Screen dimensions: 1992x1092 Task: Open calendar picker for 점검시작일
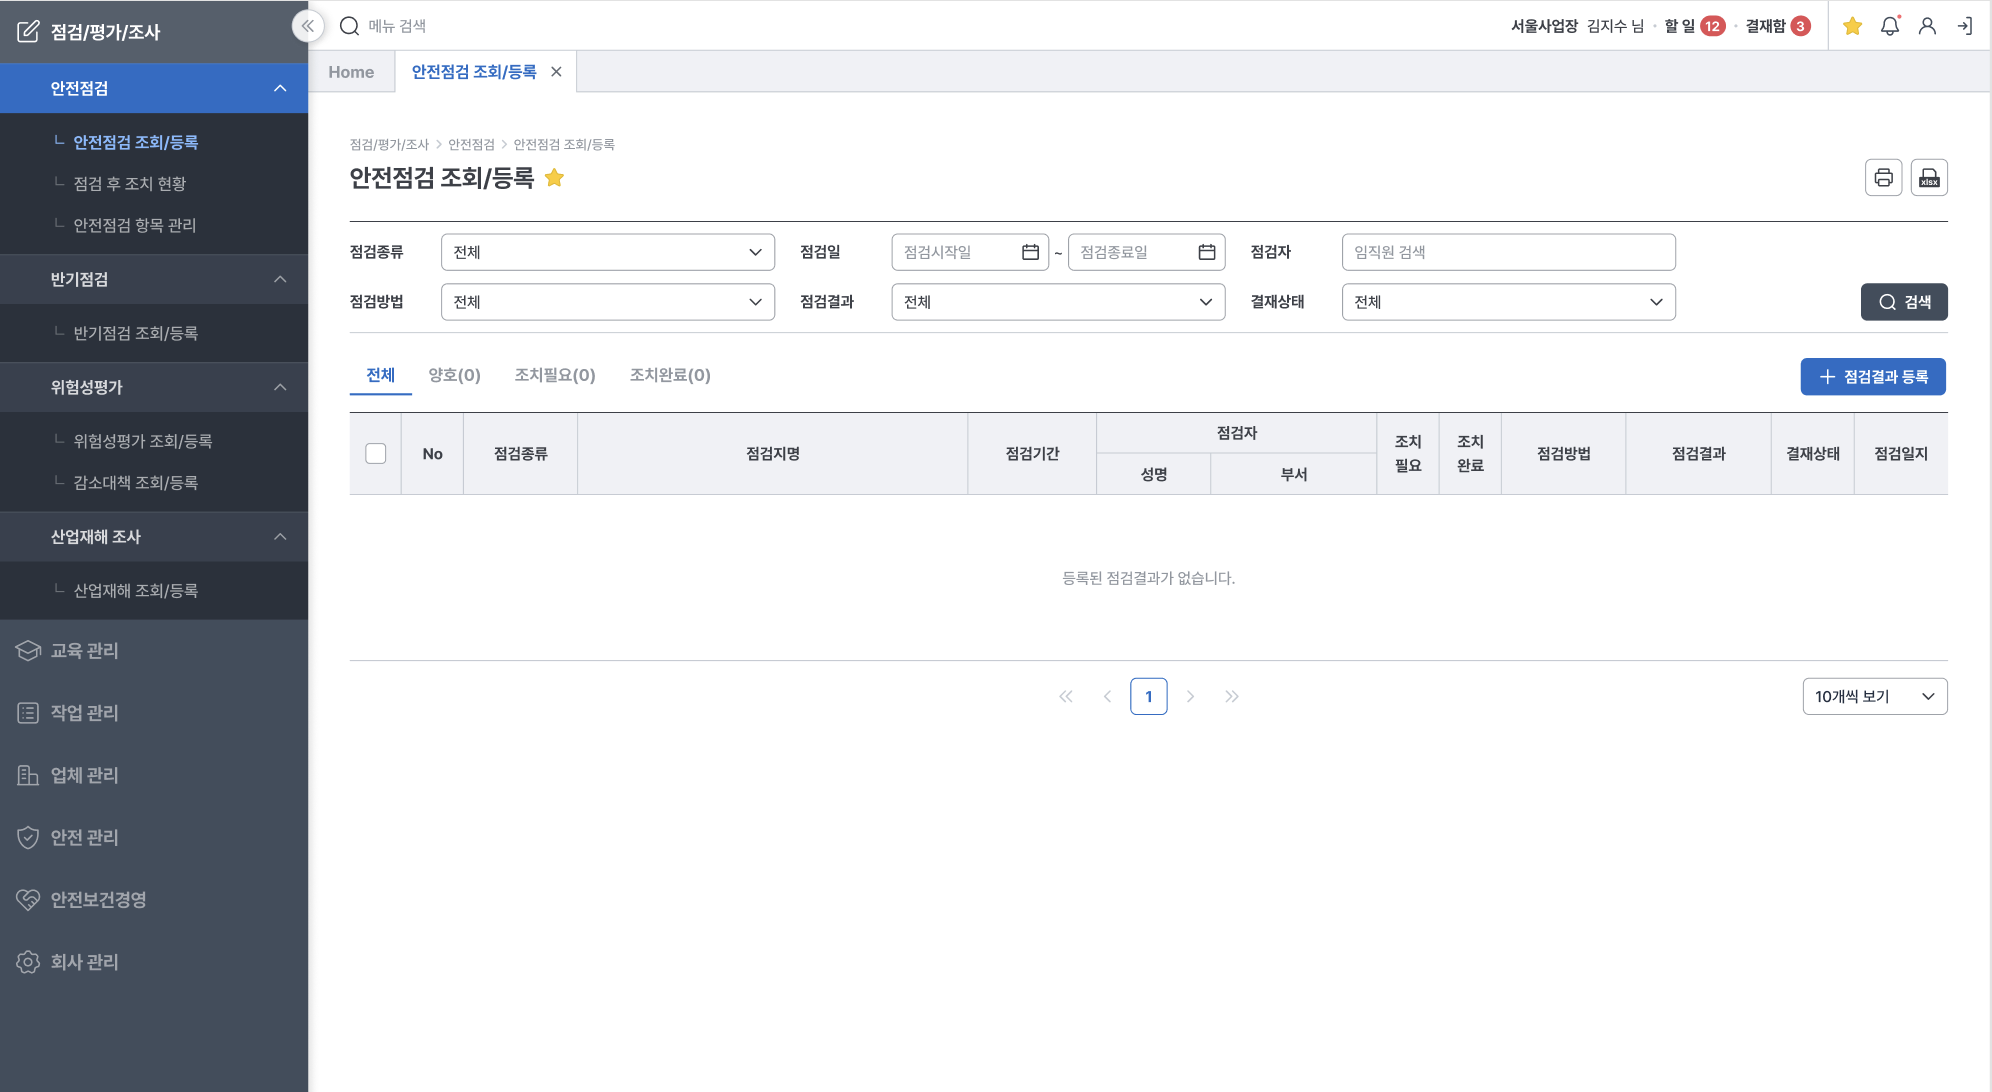pyautogui.click(x=1030, y=252)
